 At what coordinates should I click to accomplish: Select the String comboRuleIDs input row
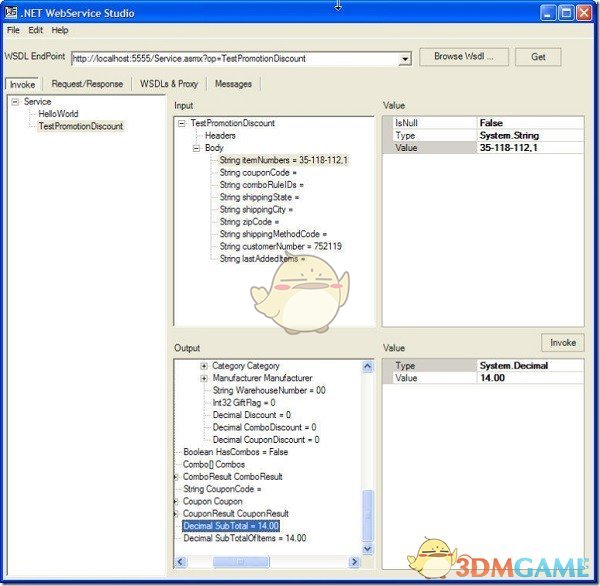[261, 185]
